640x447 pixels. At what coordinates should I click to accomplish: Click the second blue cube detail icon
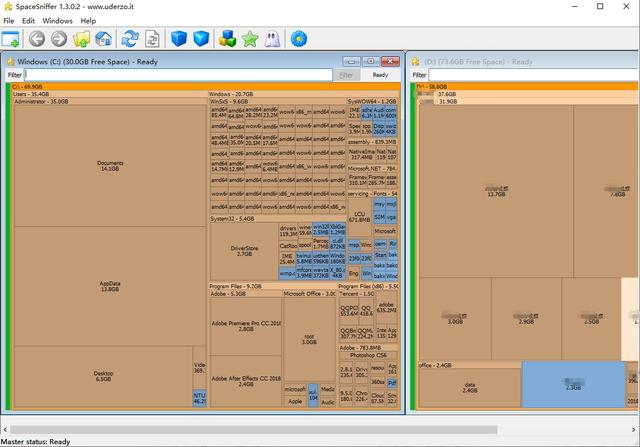[x=202, y=39]
